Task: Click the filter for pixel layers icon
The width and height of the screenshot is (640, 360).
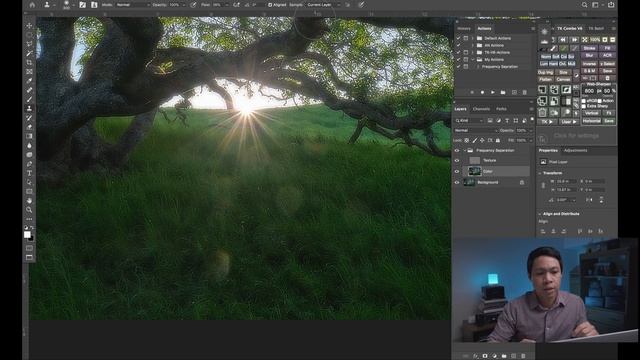Action: point(490,120)
